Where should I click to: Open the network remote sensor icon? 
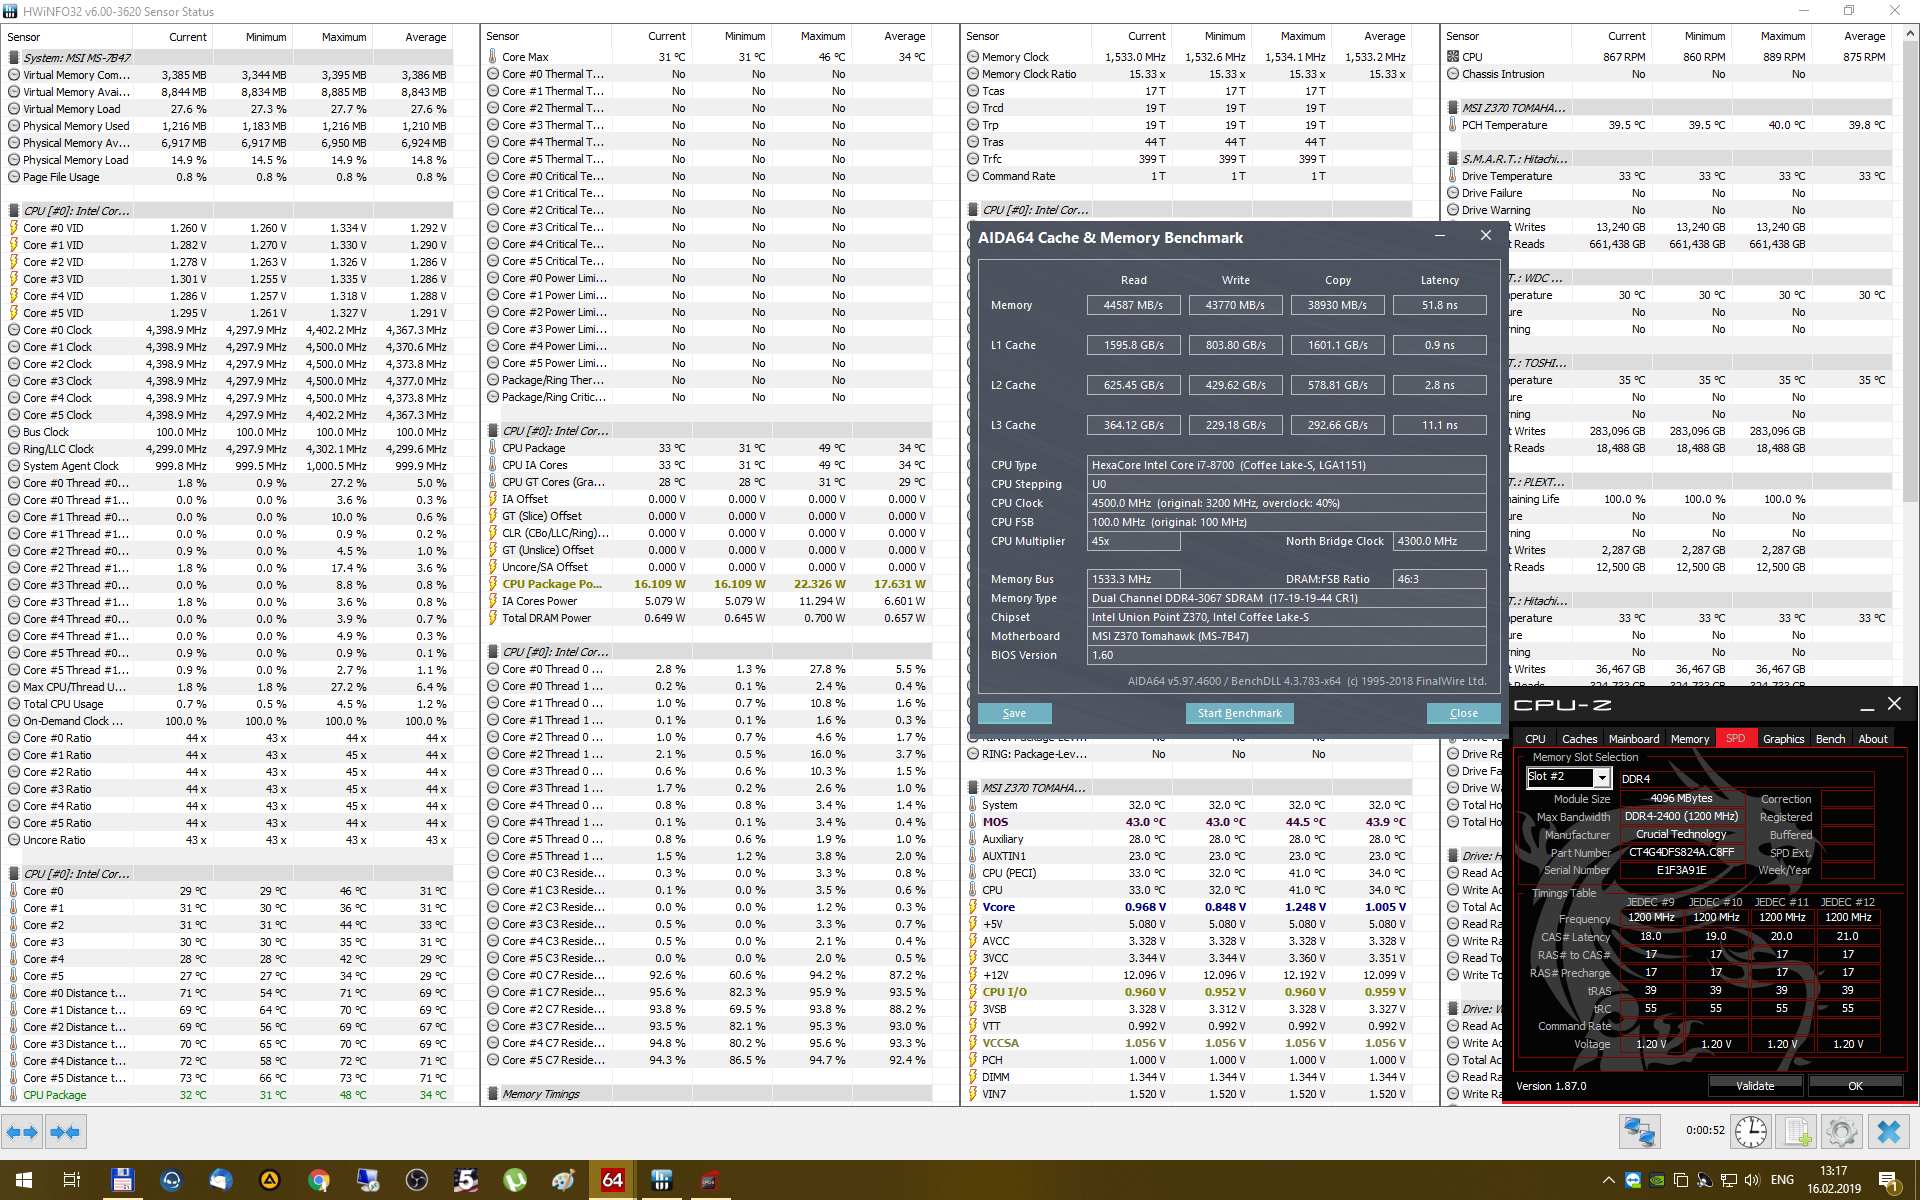(x=1640, y=1132)
